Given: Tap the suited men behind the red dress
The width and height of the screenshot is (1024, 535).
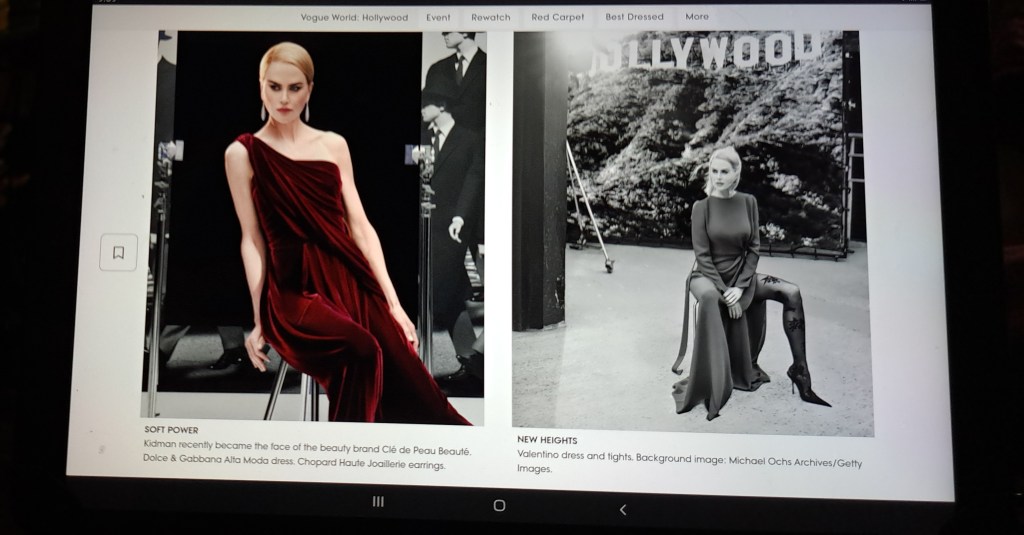Looking at the screenshot, I should 455,150.
